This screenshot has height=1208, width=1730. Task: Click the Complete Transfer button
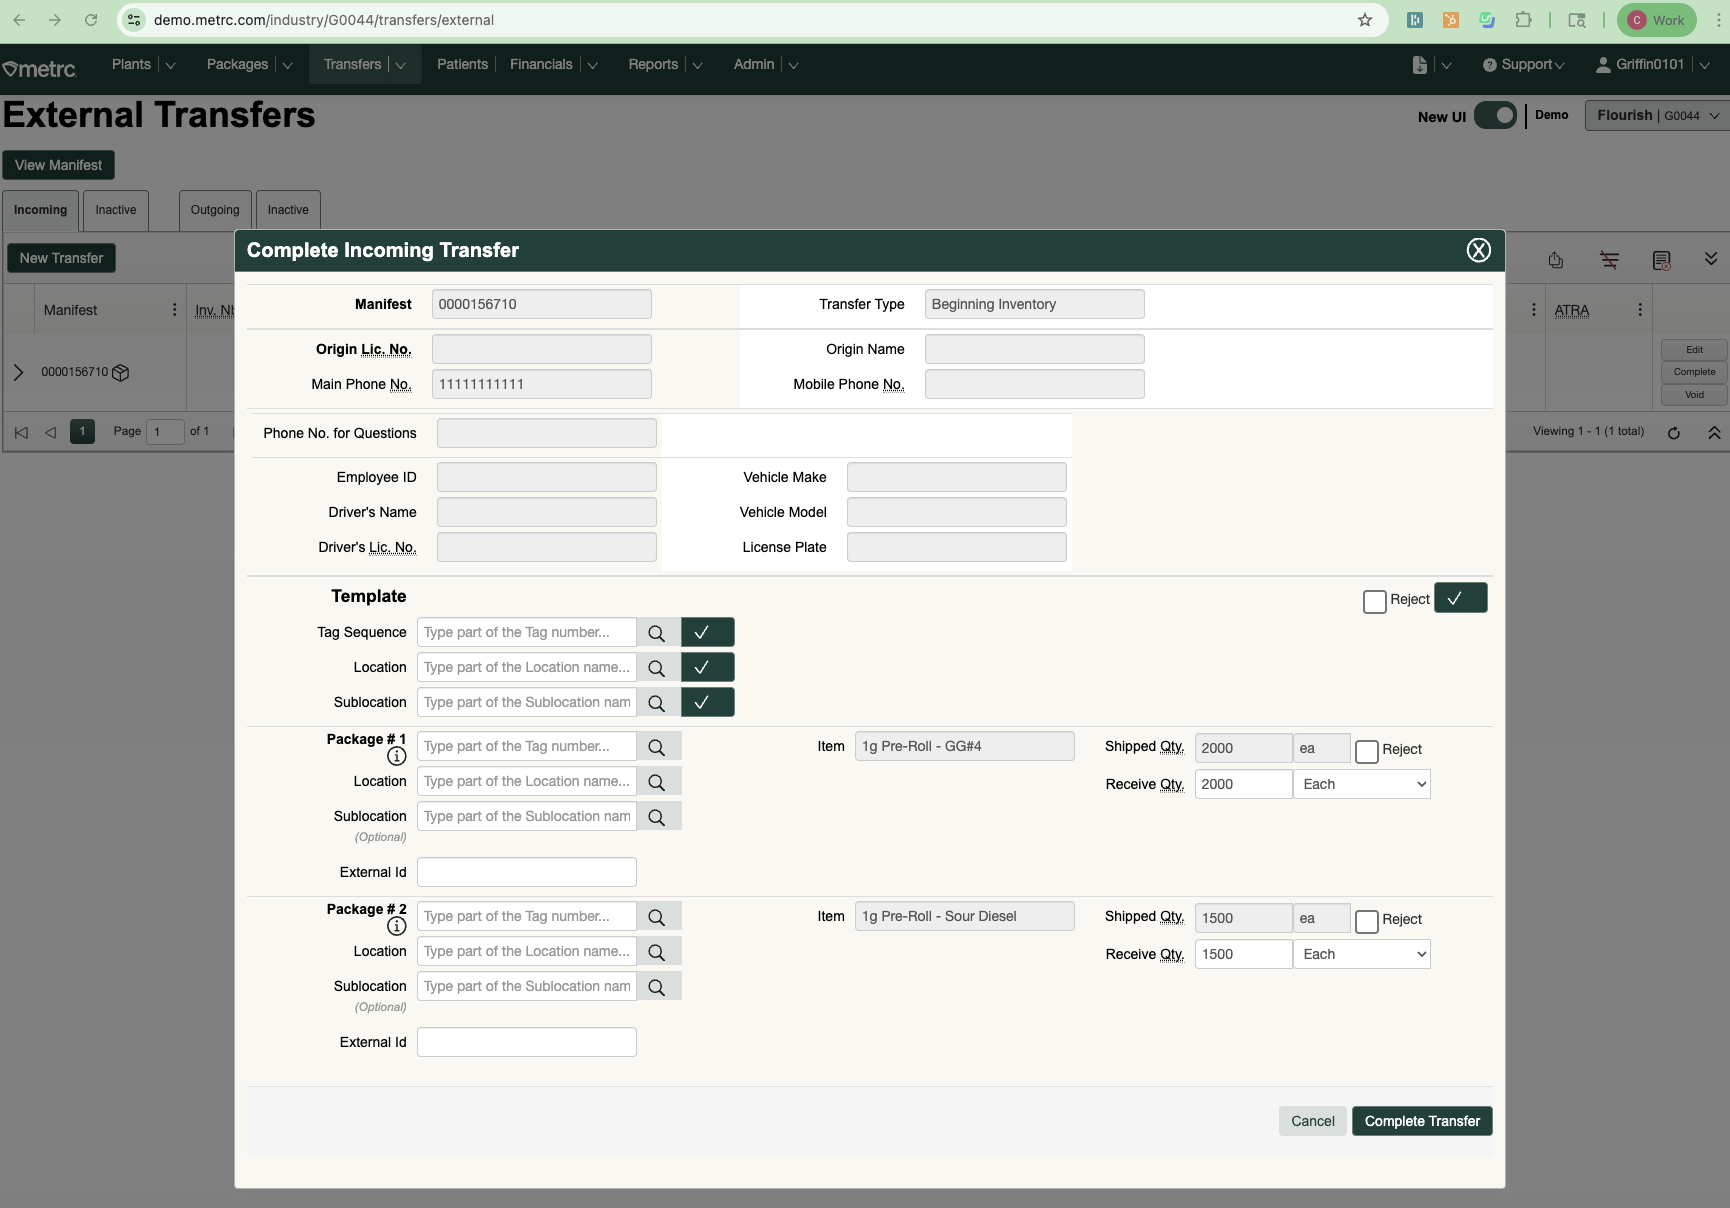click(x=1421, y=1122)
